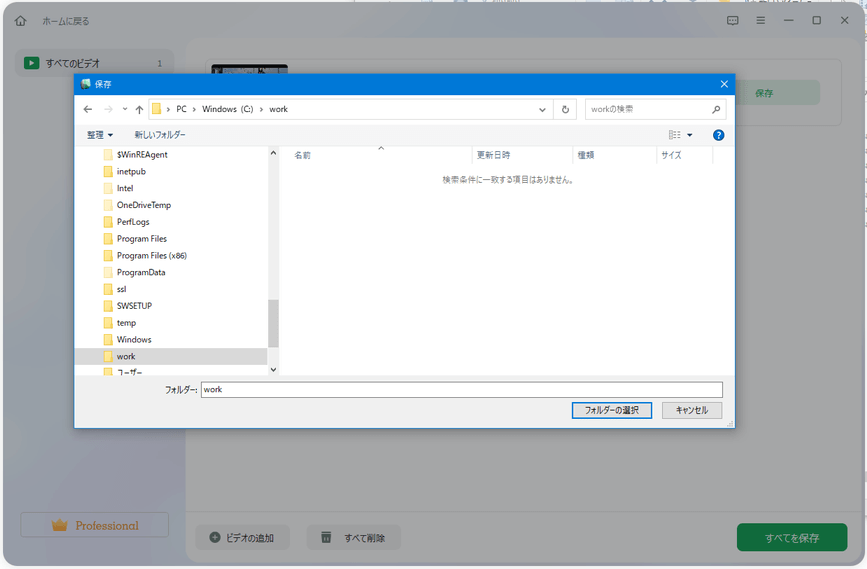The height and width of the screenshot is (569, 867).
Task: Refresh the work folder listing
Action: pos(566,109)
